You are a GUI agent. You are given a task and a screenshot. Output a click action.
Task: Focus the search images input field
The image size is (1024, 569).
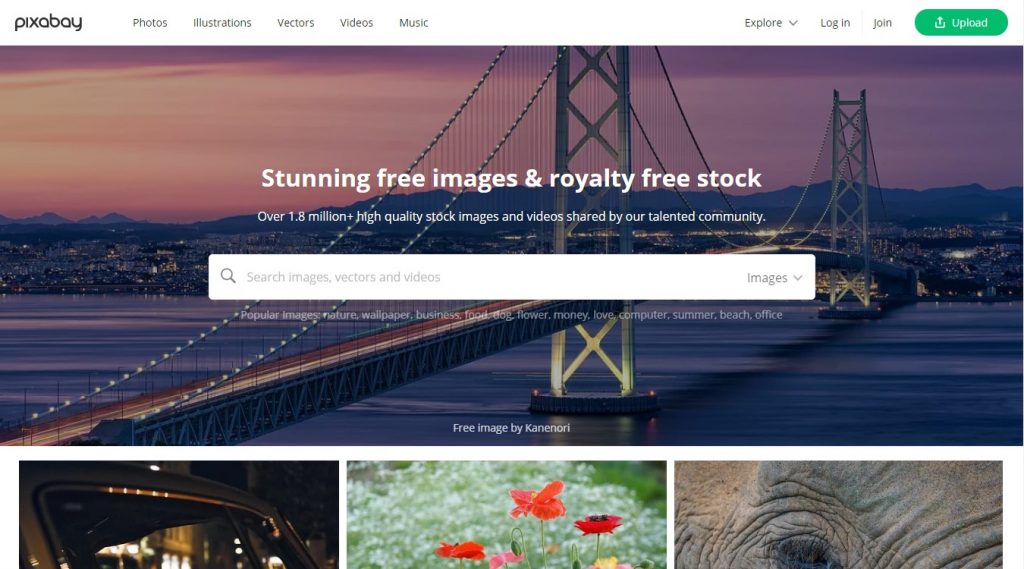(490, 277)
